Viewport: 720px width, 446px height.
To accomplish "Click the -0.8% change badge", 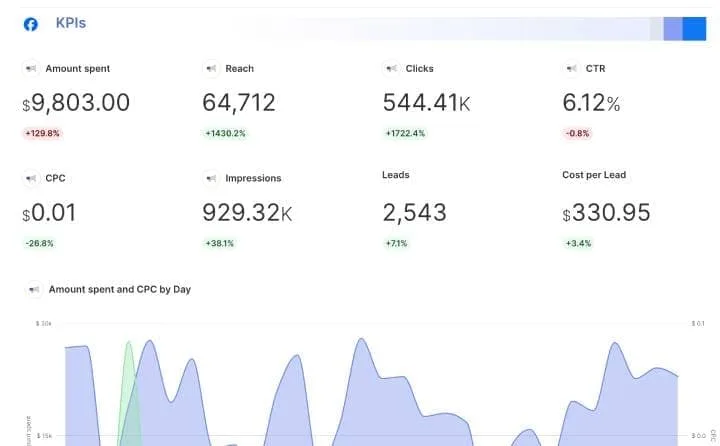I will [x=577, y=133].
